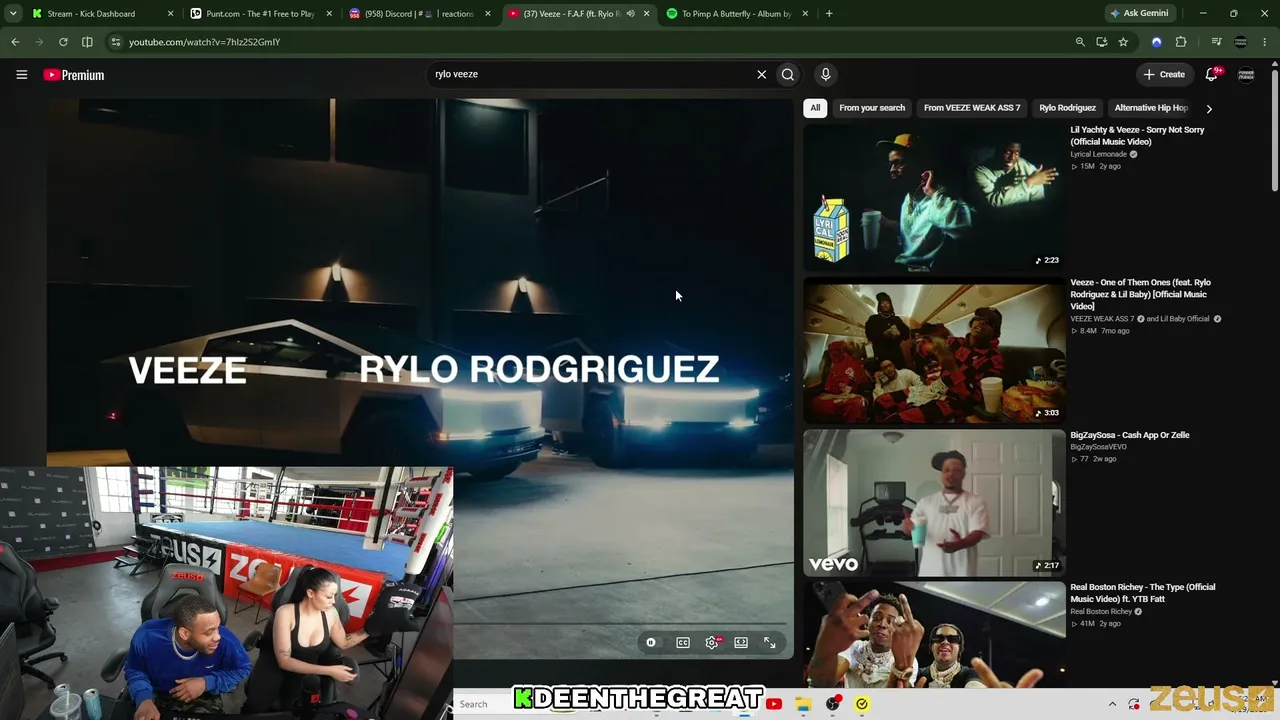
Task: Expand the system tray hidden icons
Action: click(x=1112, y=704)
